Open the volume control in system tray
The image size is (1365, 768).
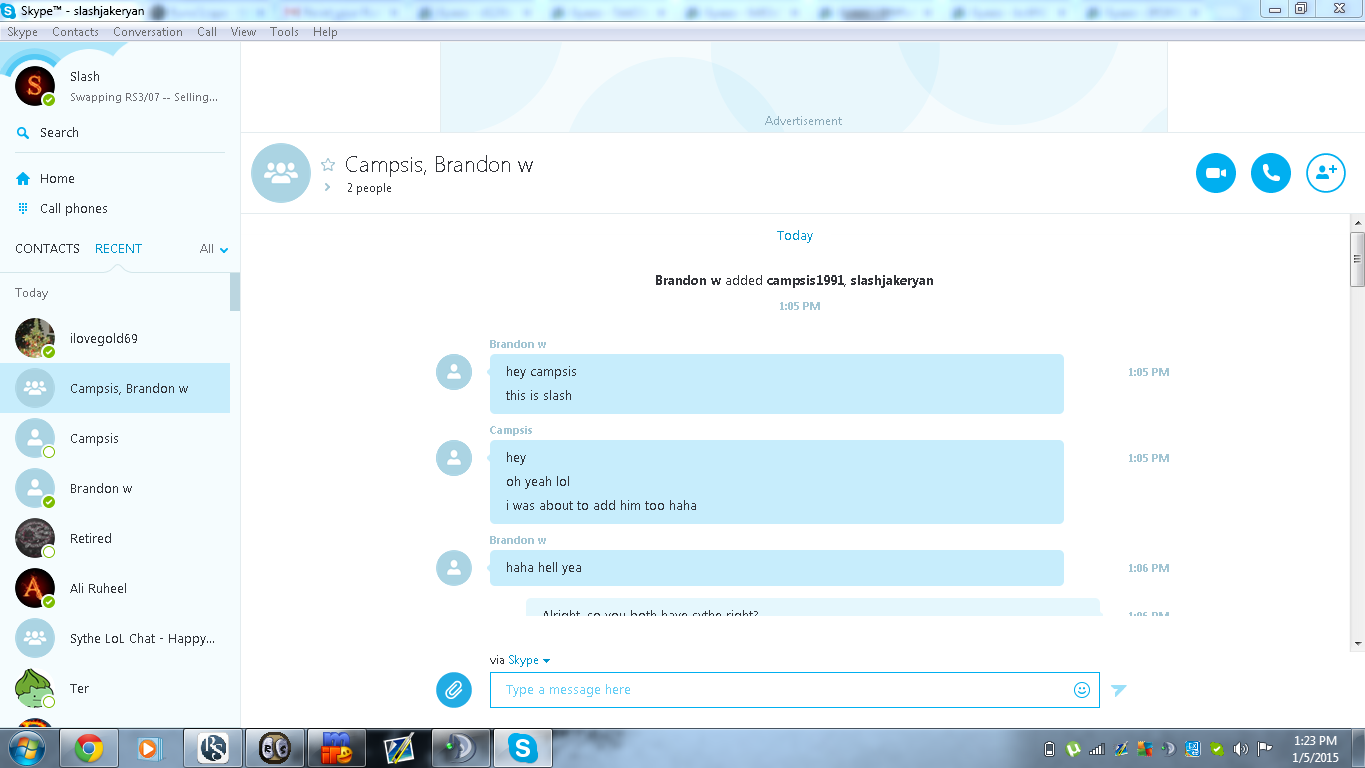pyautogui.click(x=1241, y=748)
